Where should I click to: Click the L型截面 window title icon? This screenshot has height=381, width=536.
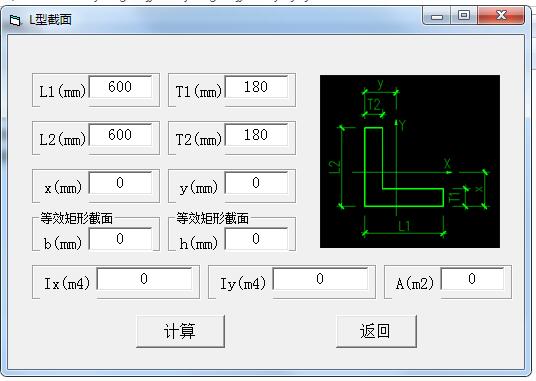[15, 20]
